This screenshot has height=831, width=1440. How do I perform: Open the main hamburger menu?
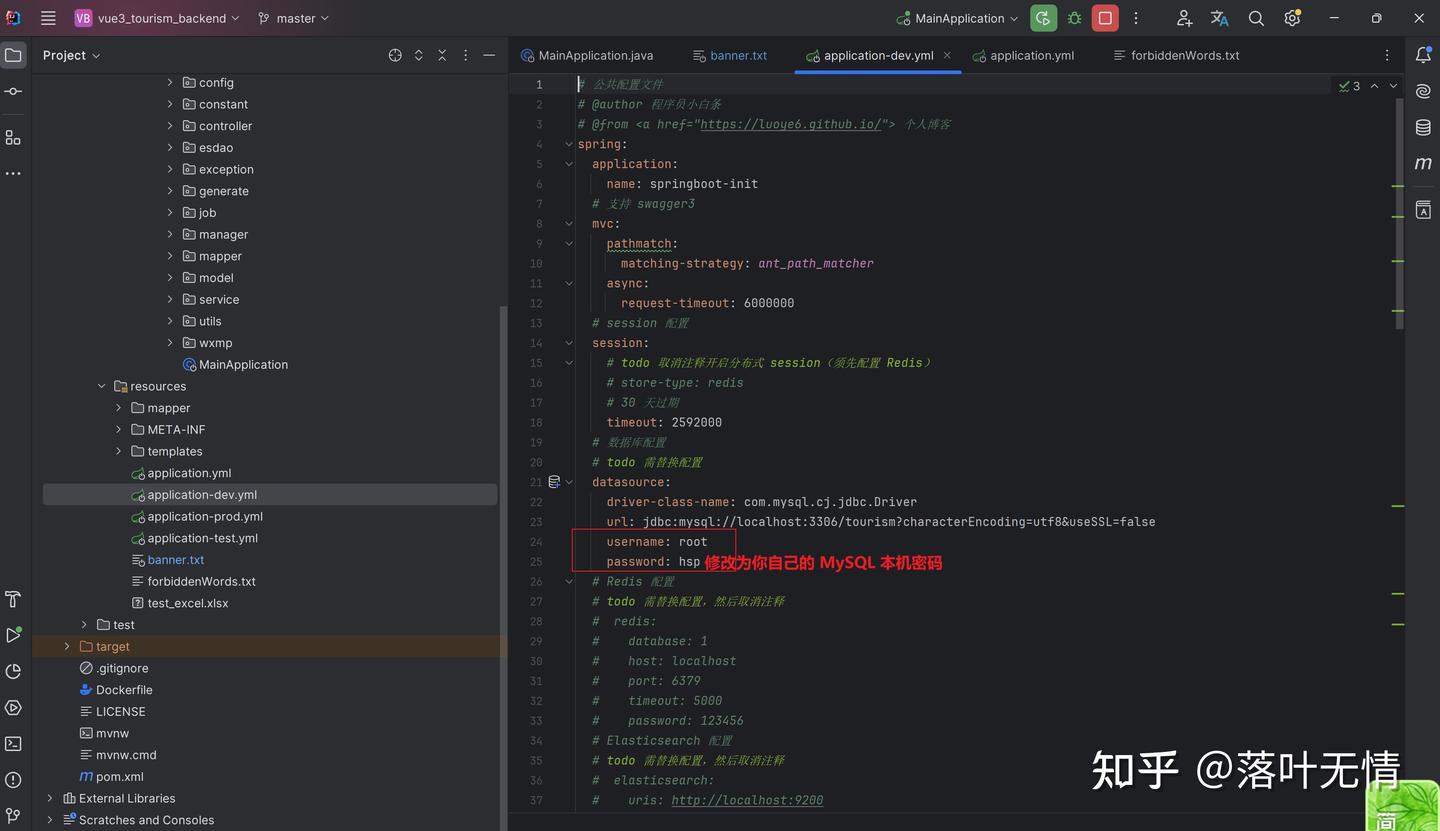coord(48,18)
